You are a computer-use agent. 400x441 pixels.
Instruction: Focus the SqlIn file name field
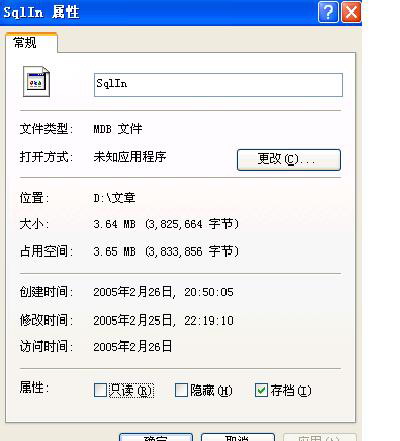click(x=218, y=85)
